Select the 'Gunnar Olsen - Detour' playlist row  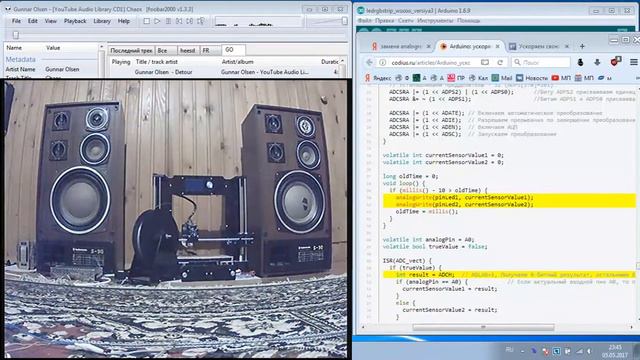224,72
